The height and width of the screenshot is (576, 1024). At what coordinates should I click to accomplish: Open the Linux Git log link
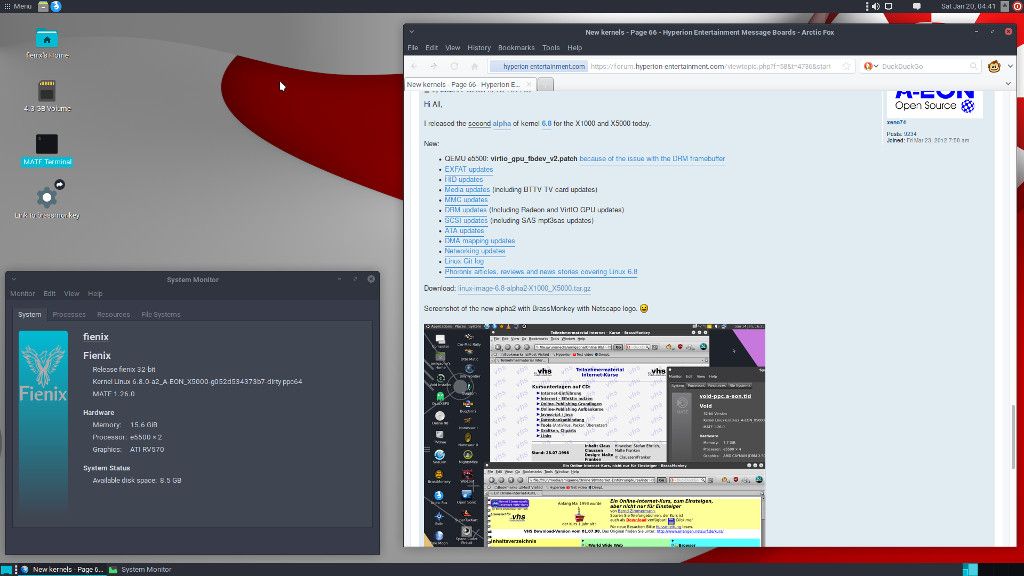point(464,261)
